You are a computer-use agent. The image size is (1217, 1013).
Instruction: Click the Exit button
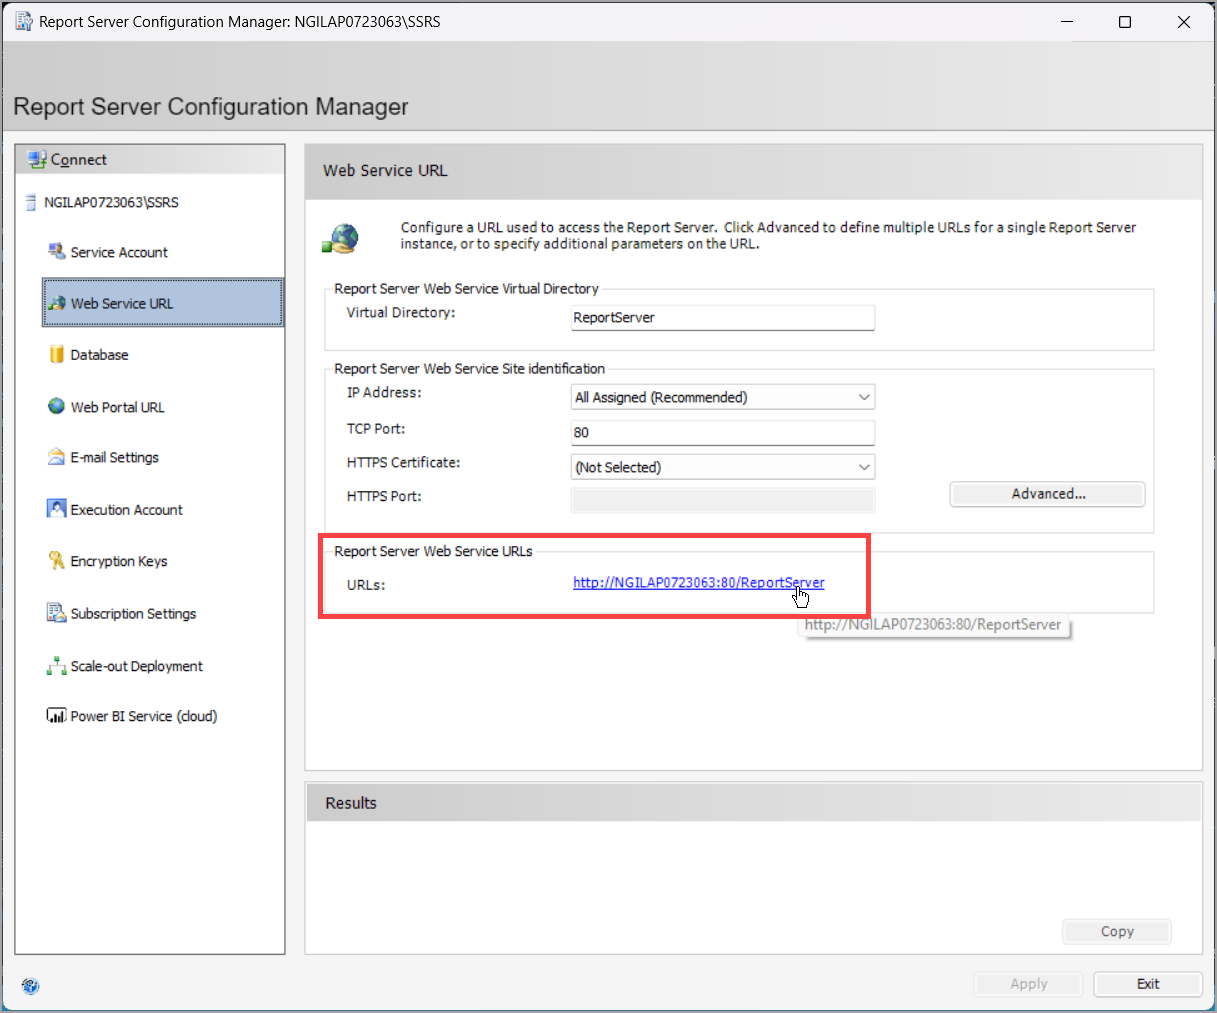1148,984
